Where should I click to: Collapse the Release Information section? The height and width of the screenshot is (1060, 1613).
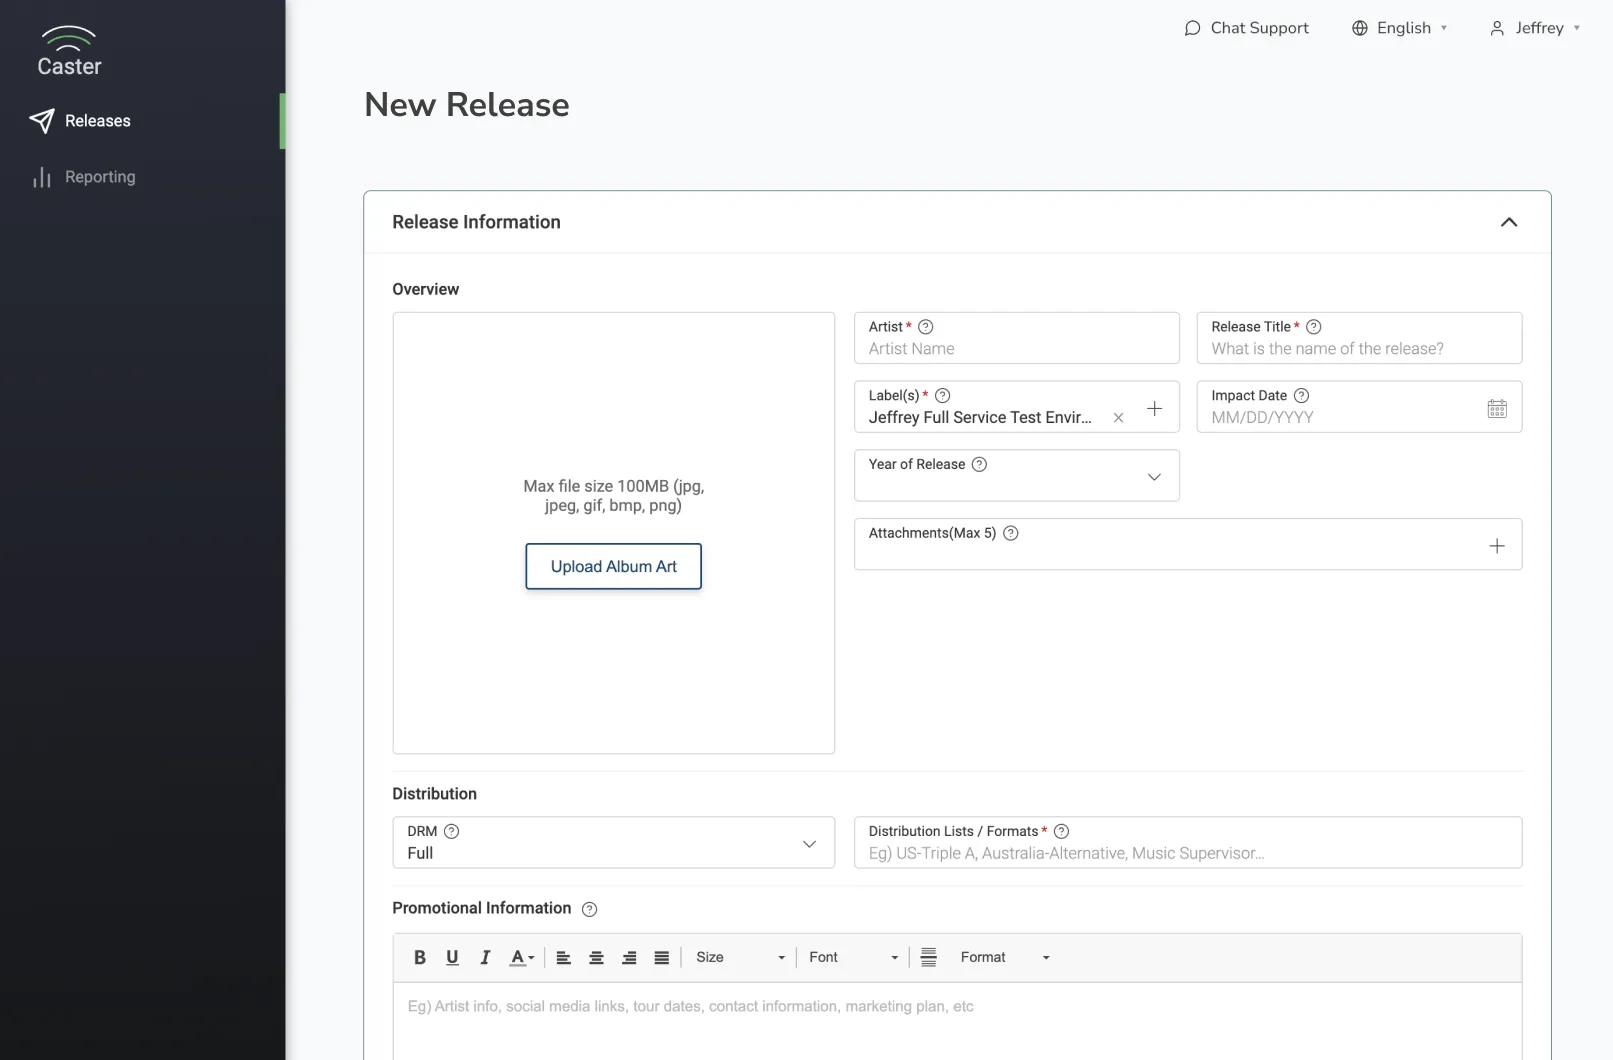(1509, 222)
